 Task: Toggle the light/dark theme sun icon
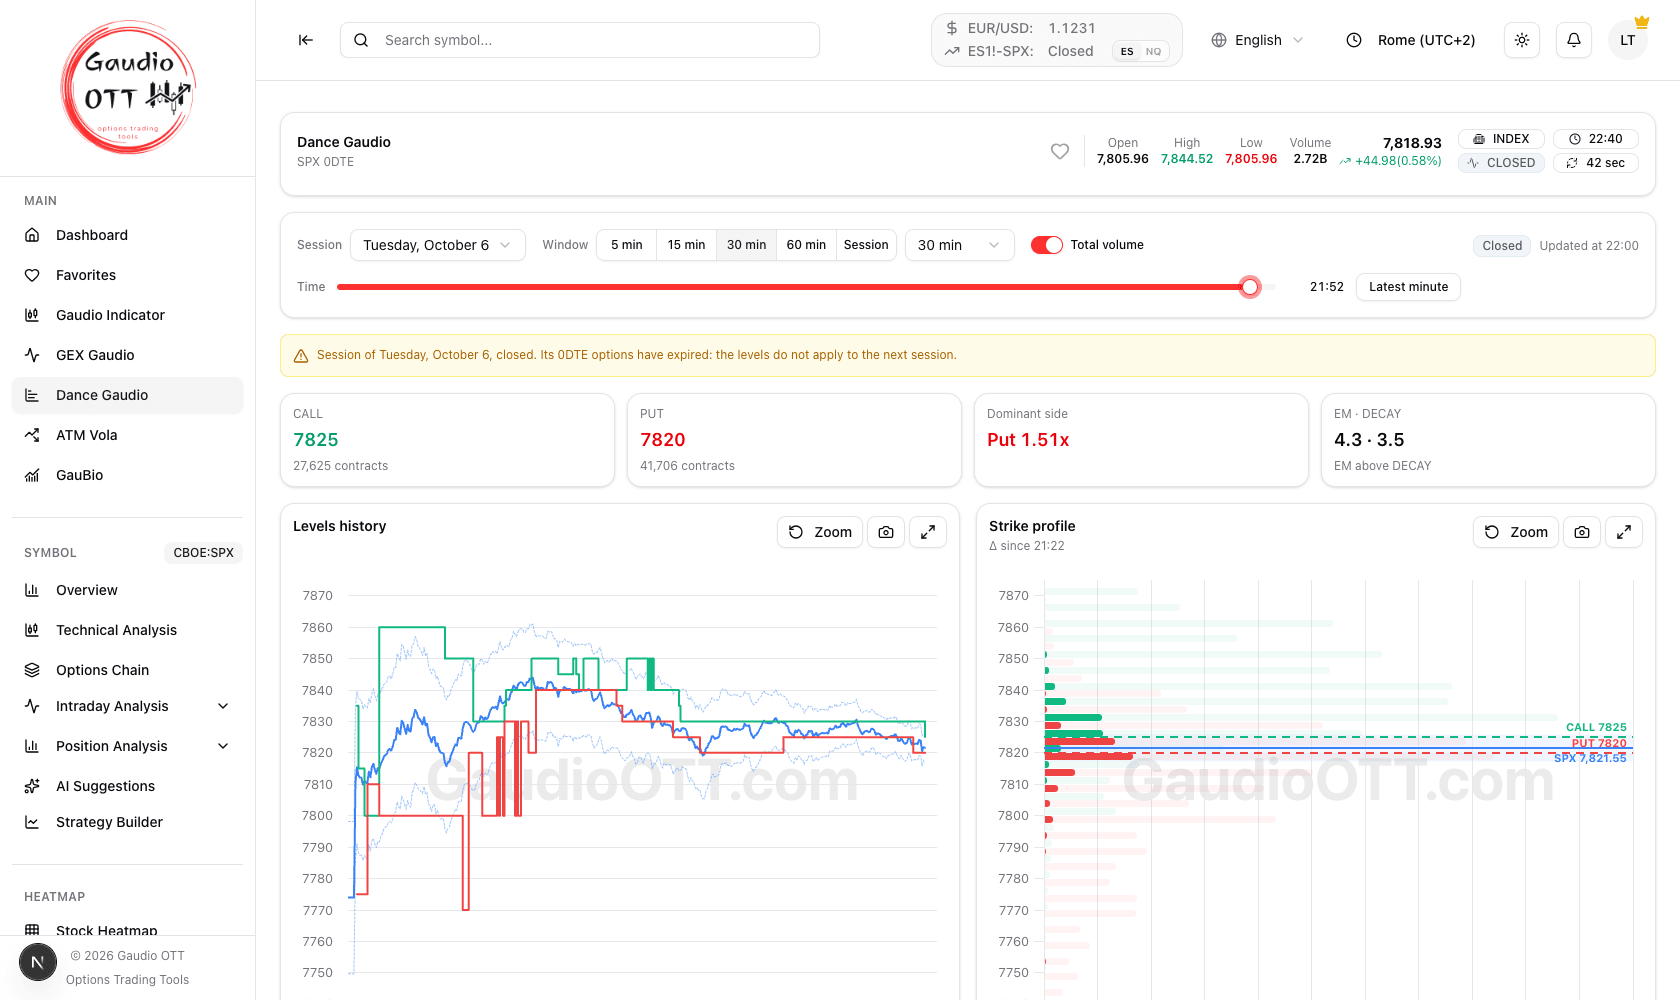click(1522, 40)
